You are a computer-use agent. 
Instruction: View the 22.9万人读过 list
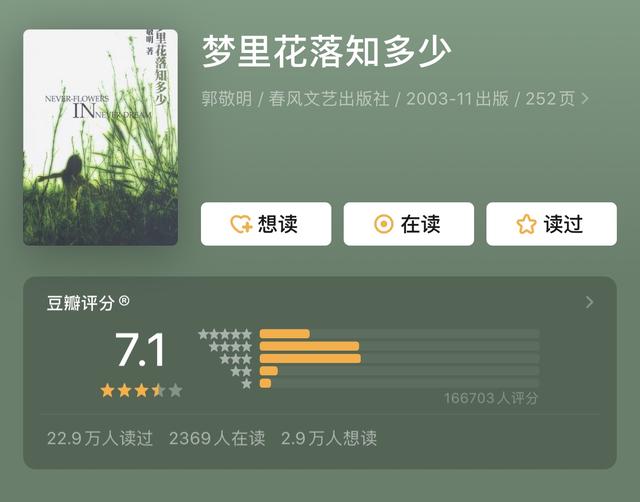point(100,438)
